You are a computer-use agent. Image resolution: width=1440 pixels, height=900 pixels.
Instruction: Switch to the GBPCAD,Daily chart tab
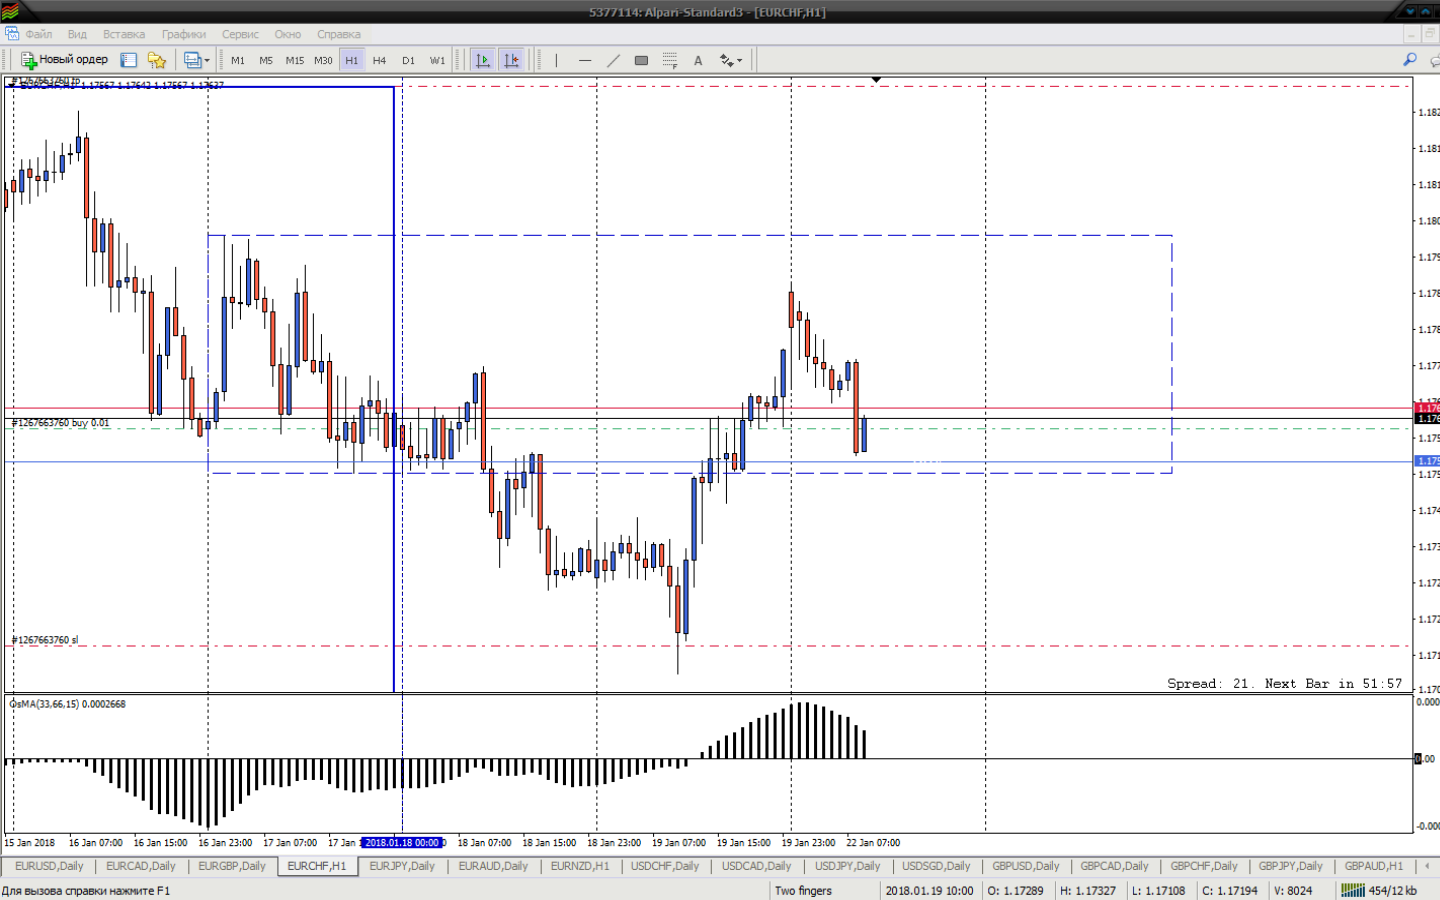click(x=1115, y=866)
